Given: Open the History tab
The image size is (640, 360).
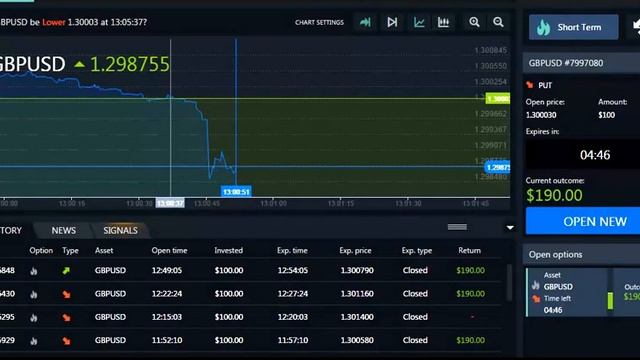Looking at the screenshot, I should [11, 231].
